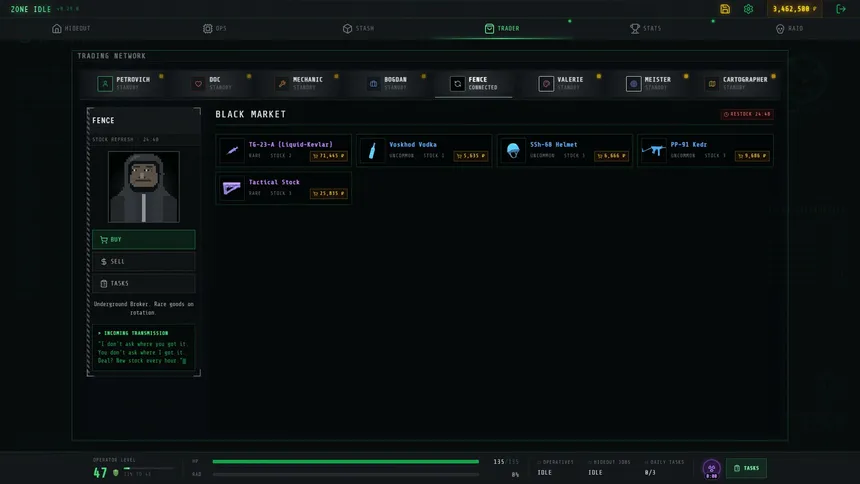Select the Trader tab

point(502,29)
